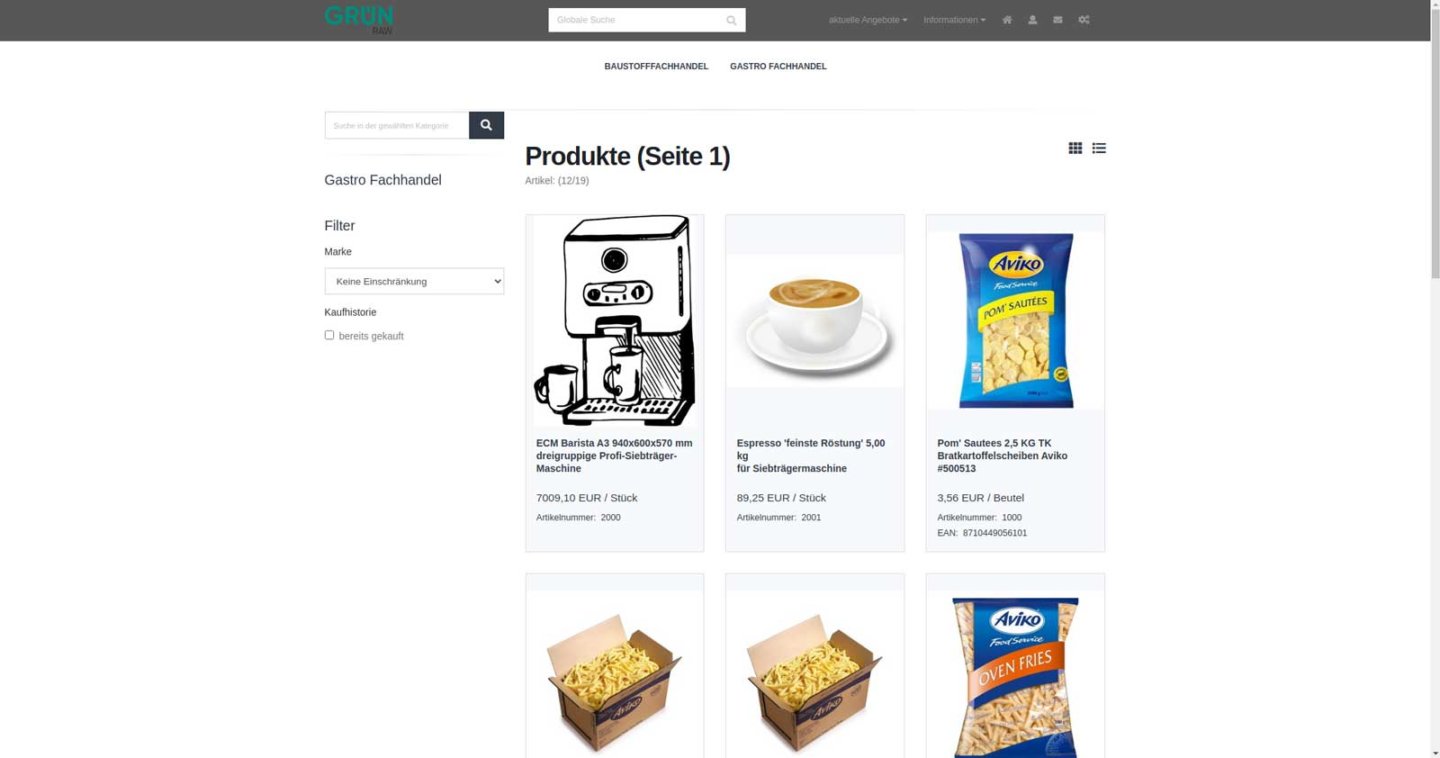Switch to list view layout
Screen dimensions: 1440x758
point(1099,148)
